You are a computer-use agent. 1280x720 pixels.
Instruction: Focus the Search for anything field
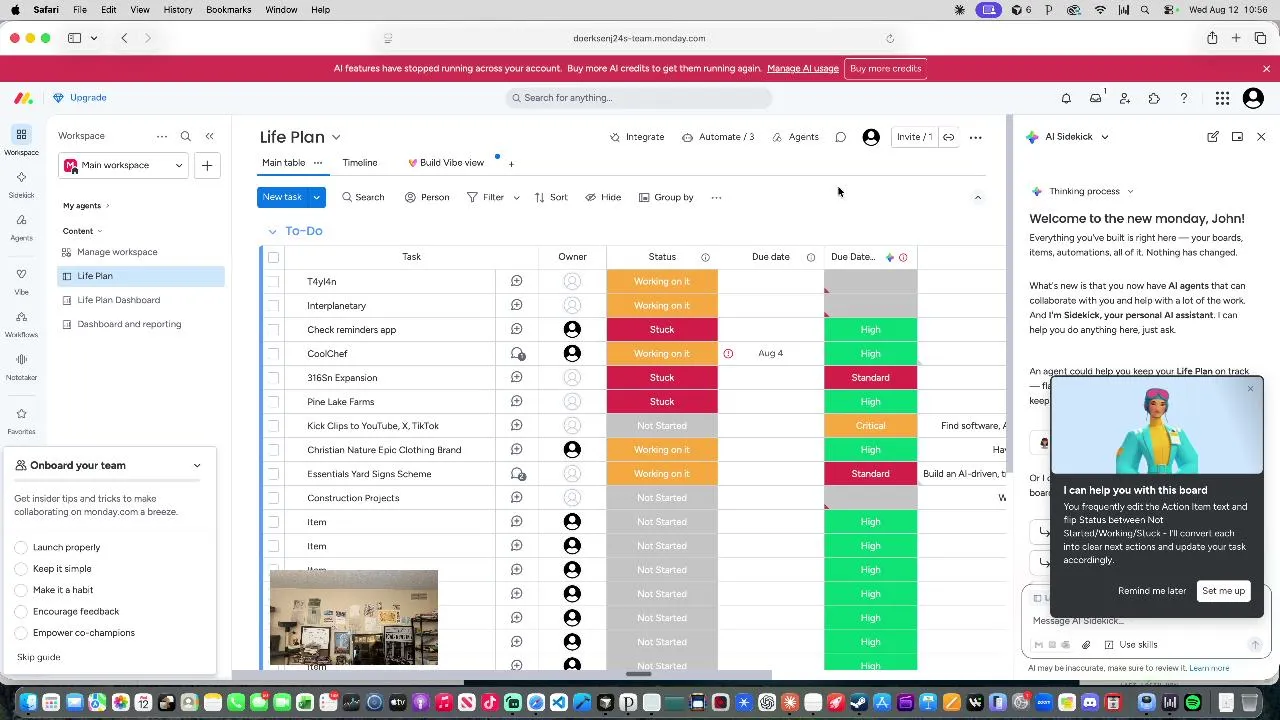(x=639, y=98)
